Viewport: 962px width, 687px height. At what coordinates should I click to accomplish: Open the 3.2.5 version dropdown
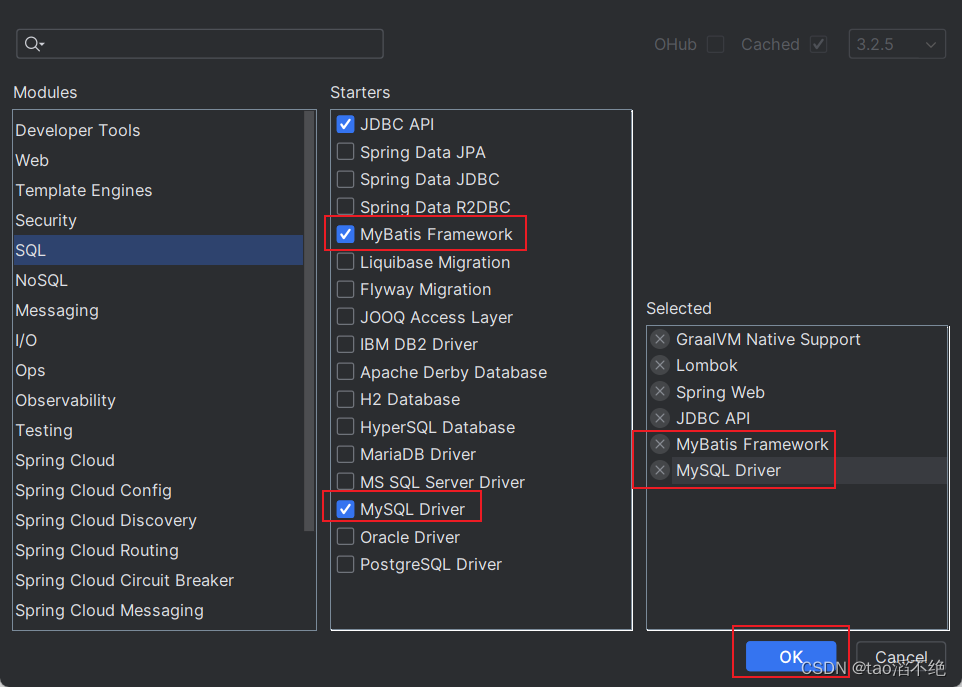(x=897, y=44)
